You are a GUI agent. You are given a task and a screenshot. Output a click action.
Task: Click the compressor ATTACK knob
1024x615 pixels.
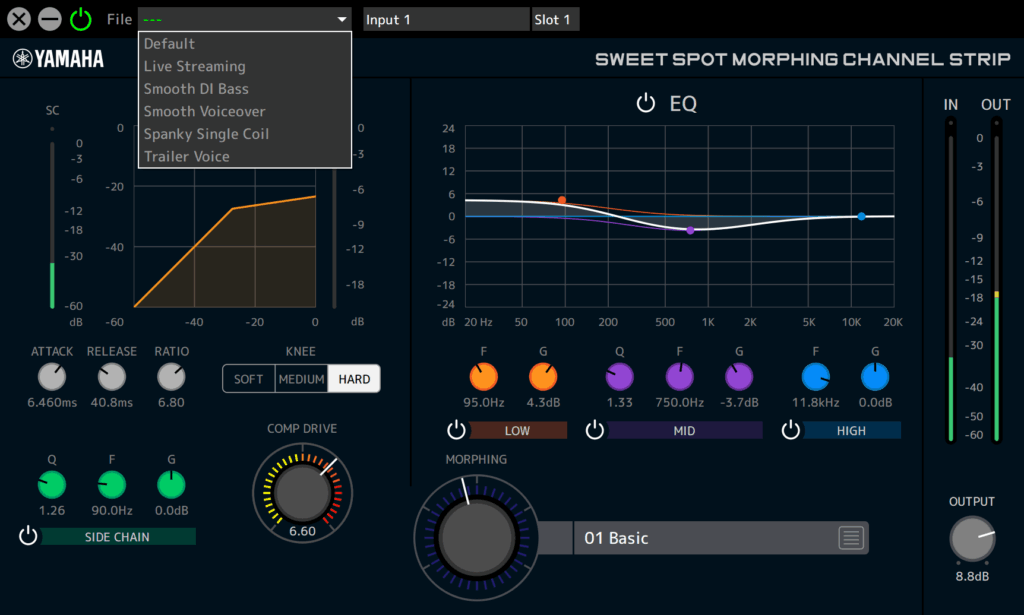tap(52, 377)
